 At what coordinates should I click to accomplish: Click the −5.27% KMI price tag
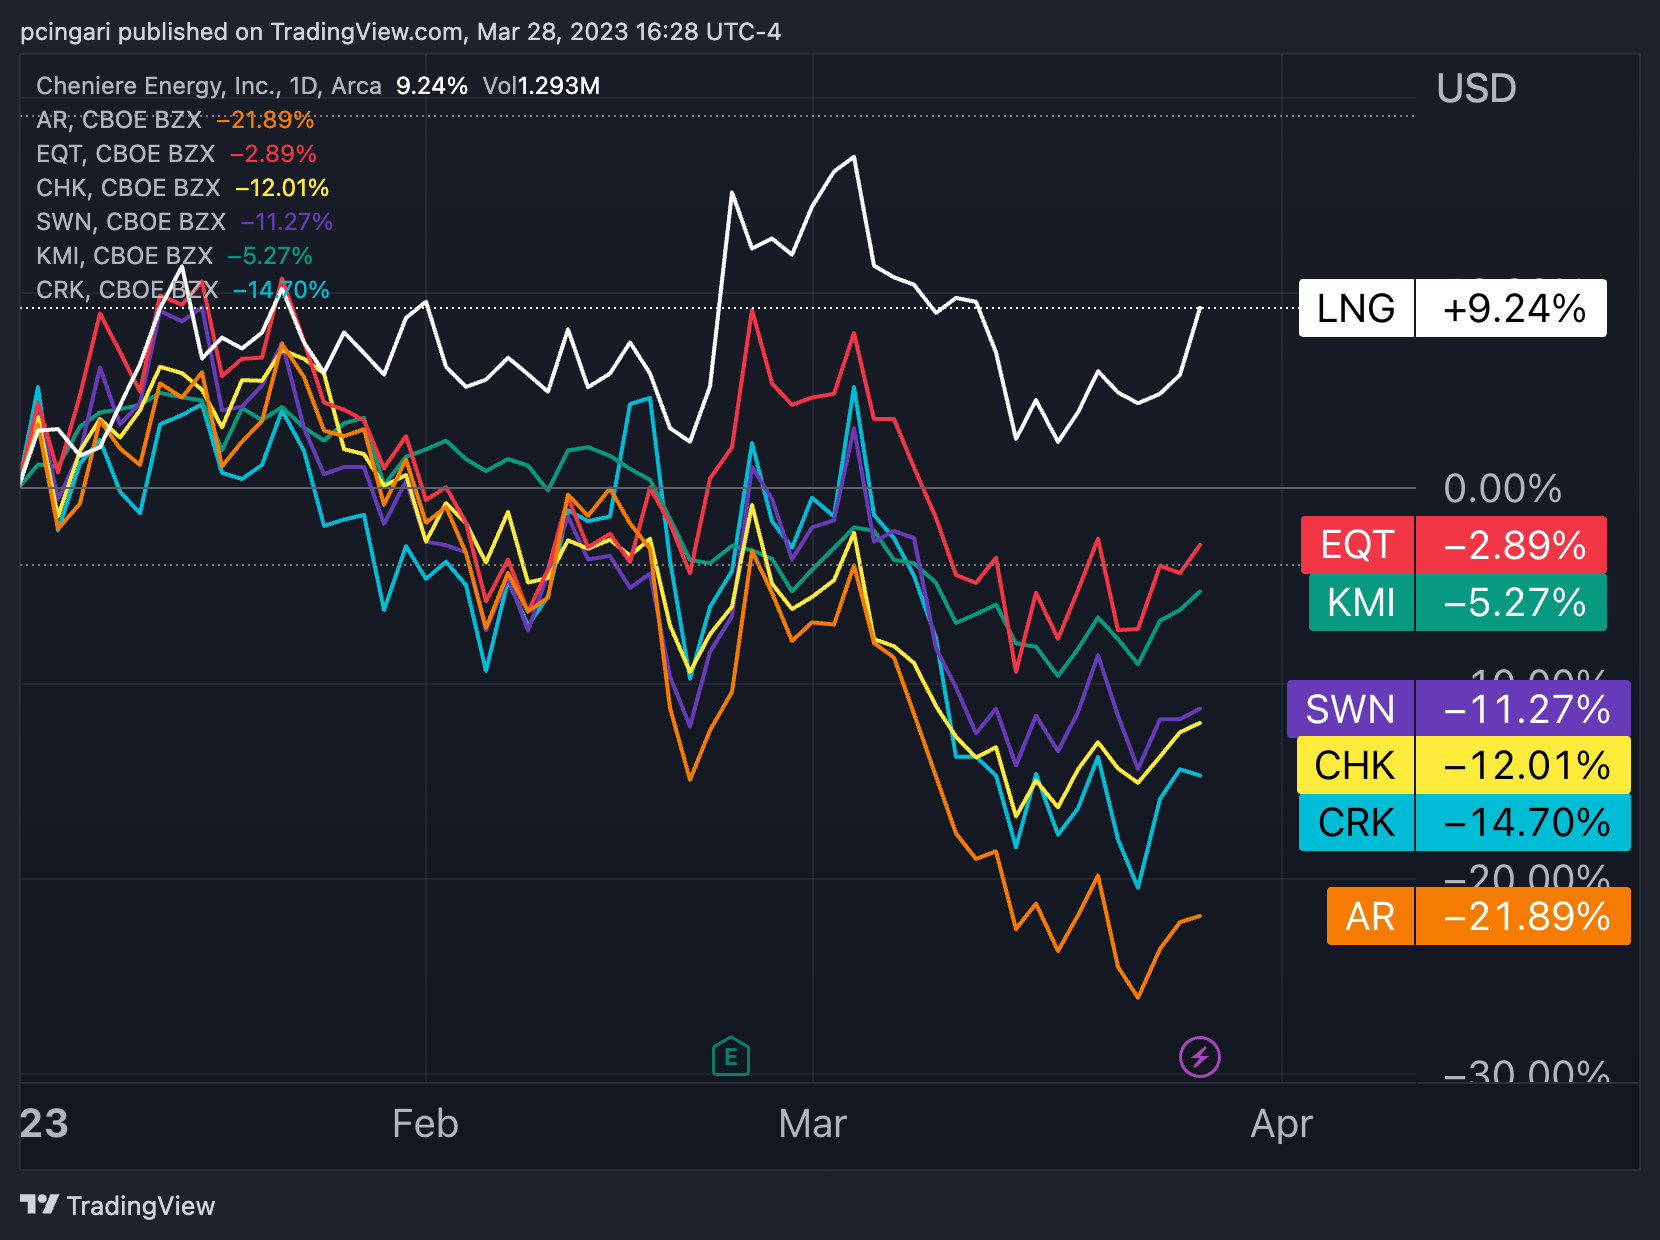click(x=1512, y=603)
